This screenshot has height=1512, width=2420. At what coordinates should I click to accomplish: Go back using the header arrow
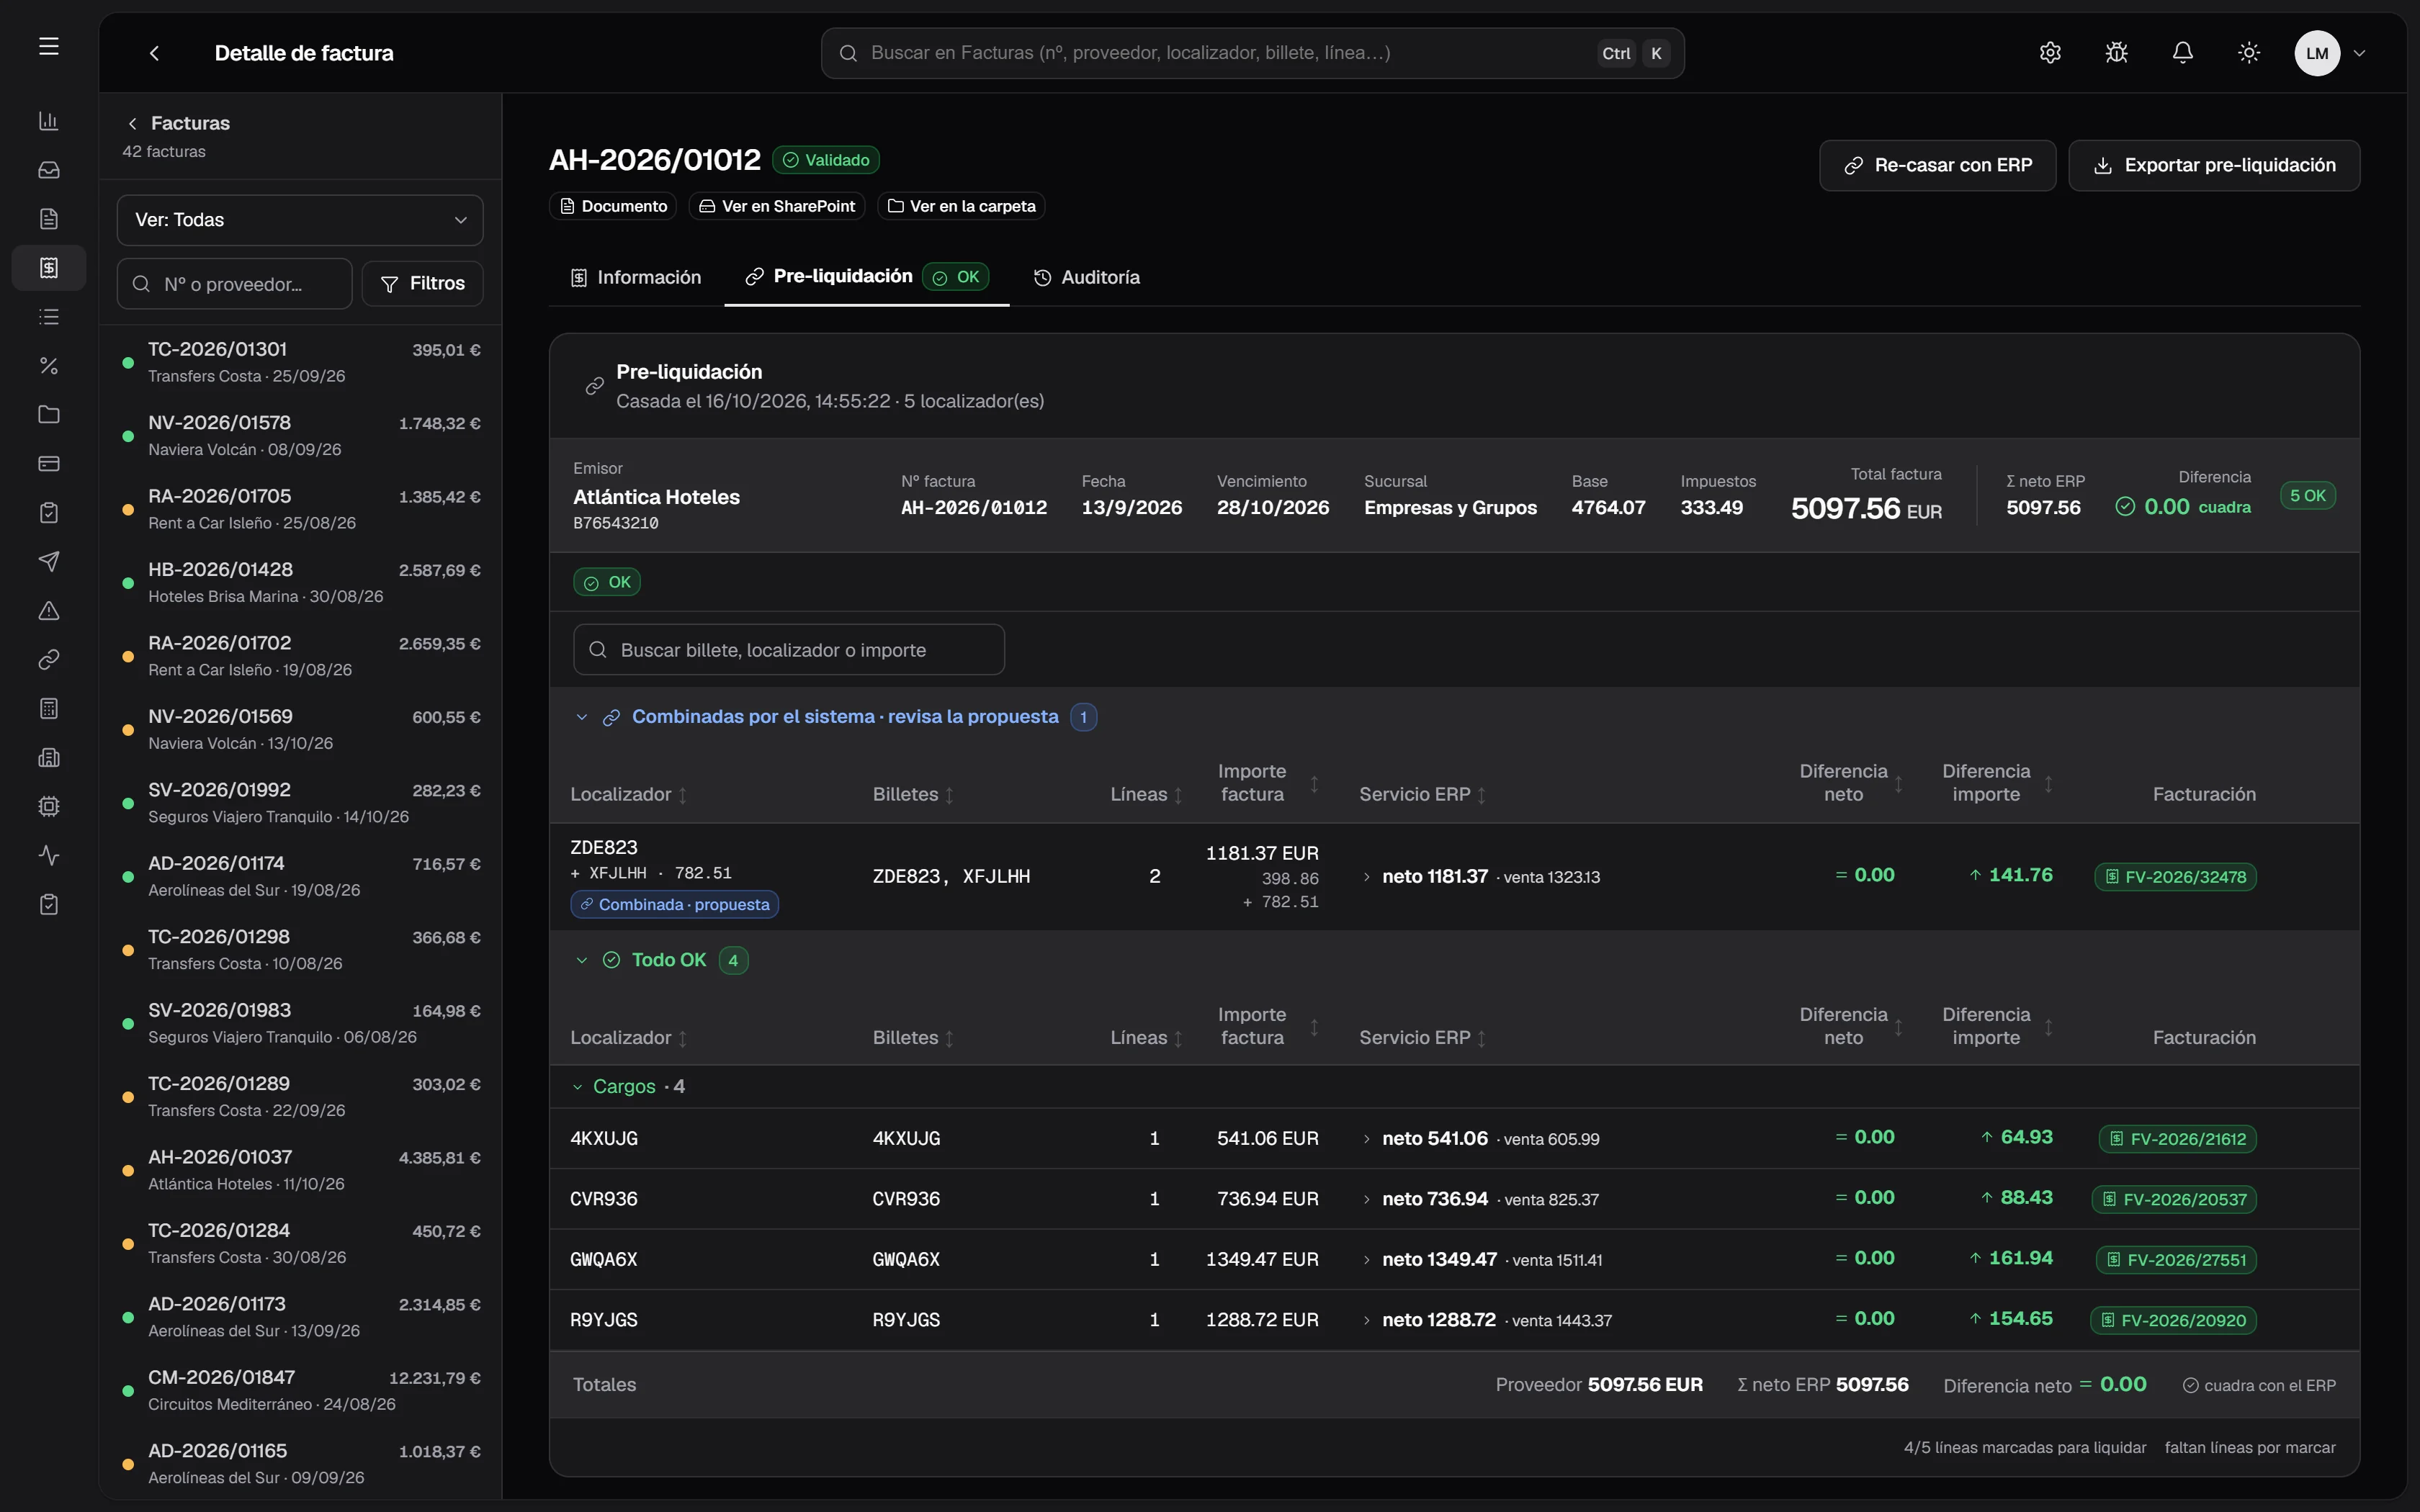154,53
